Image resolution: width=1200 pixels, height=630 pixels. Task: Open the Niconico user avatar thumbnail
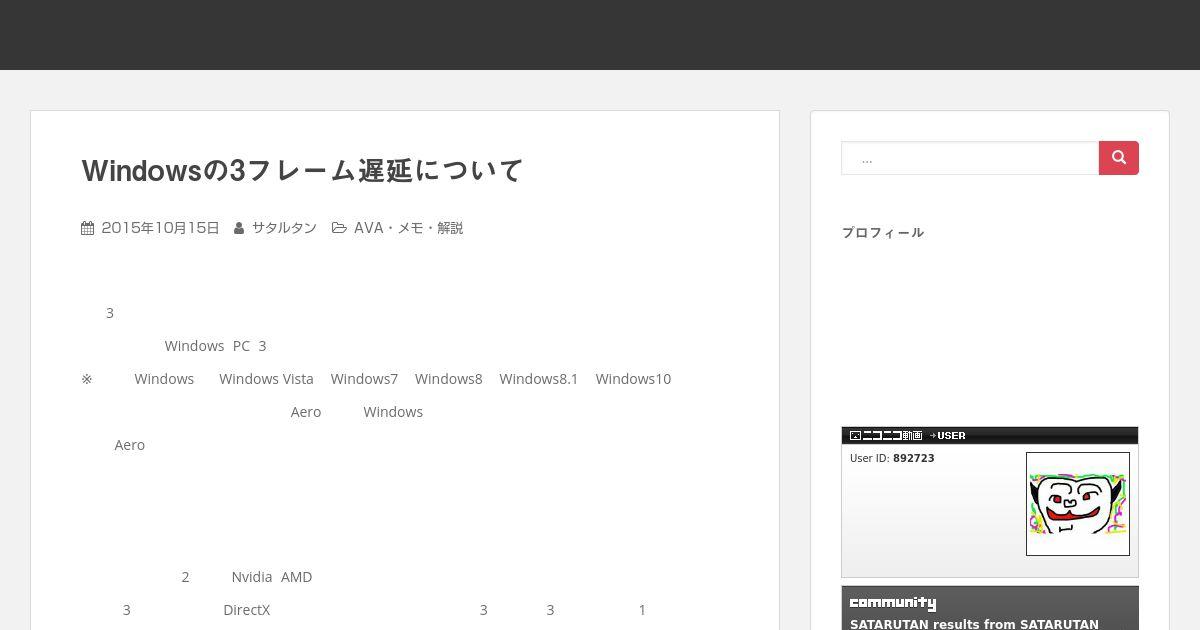point(1078,504)
